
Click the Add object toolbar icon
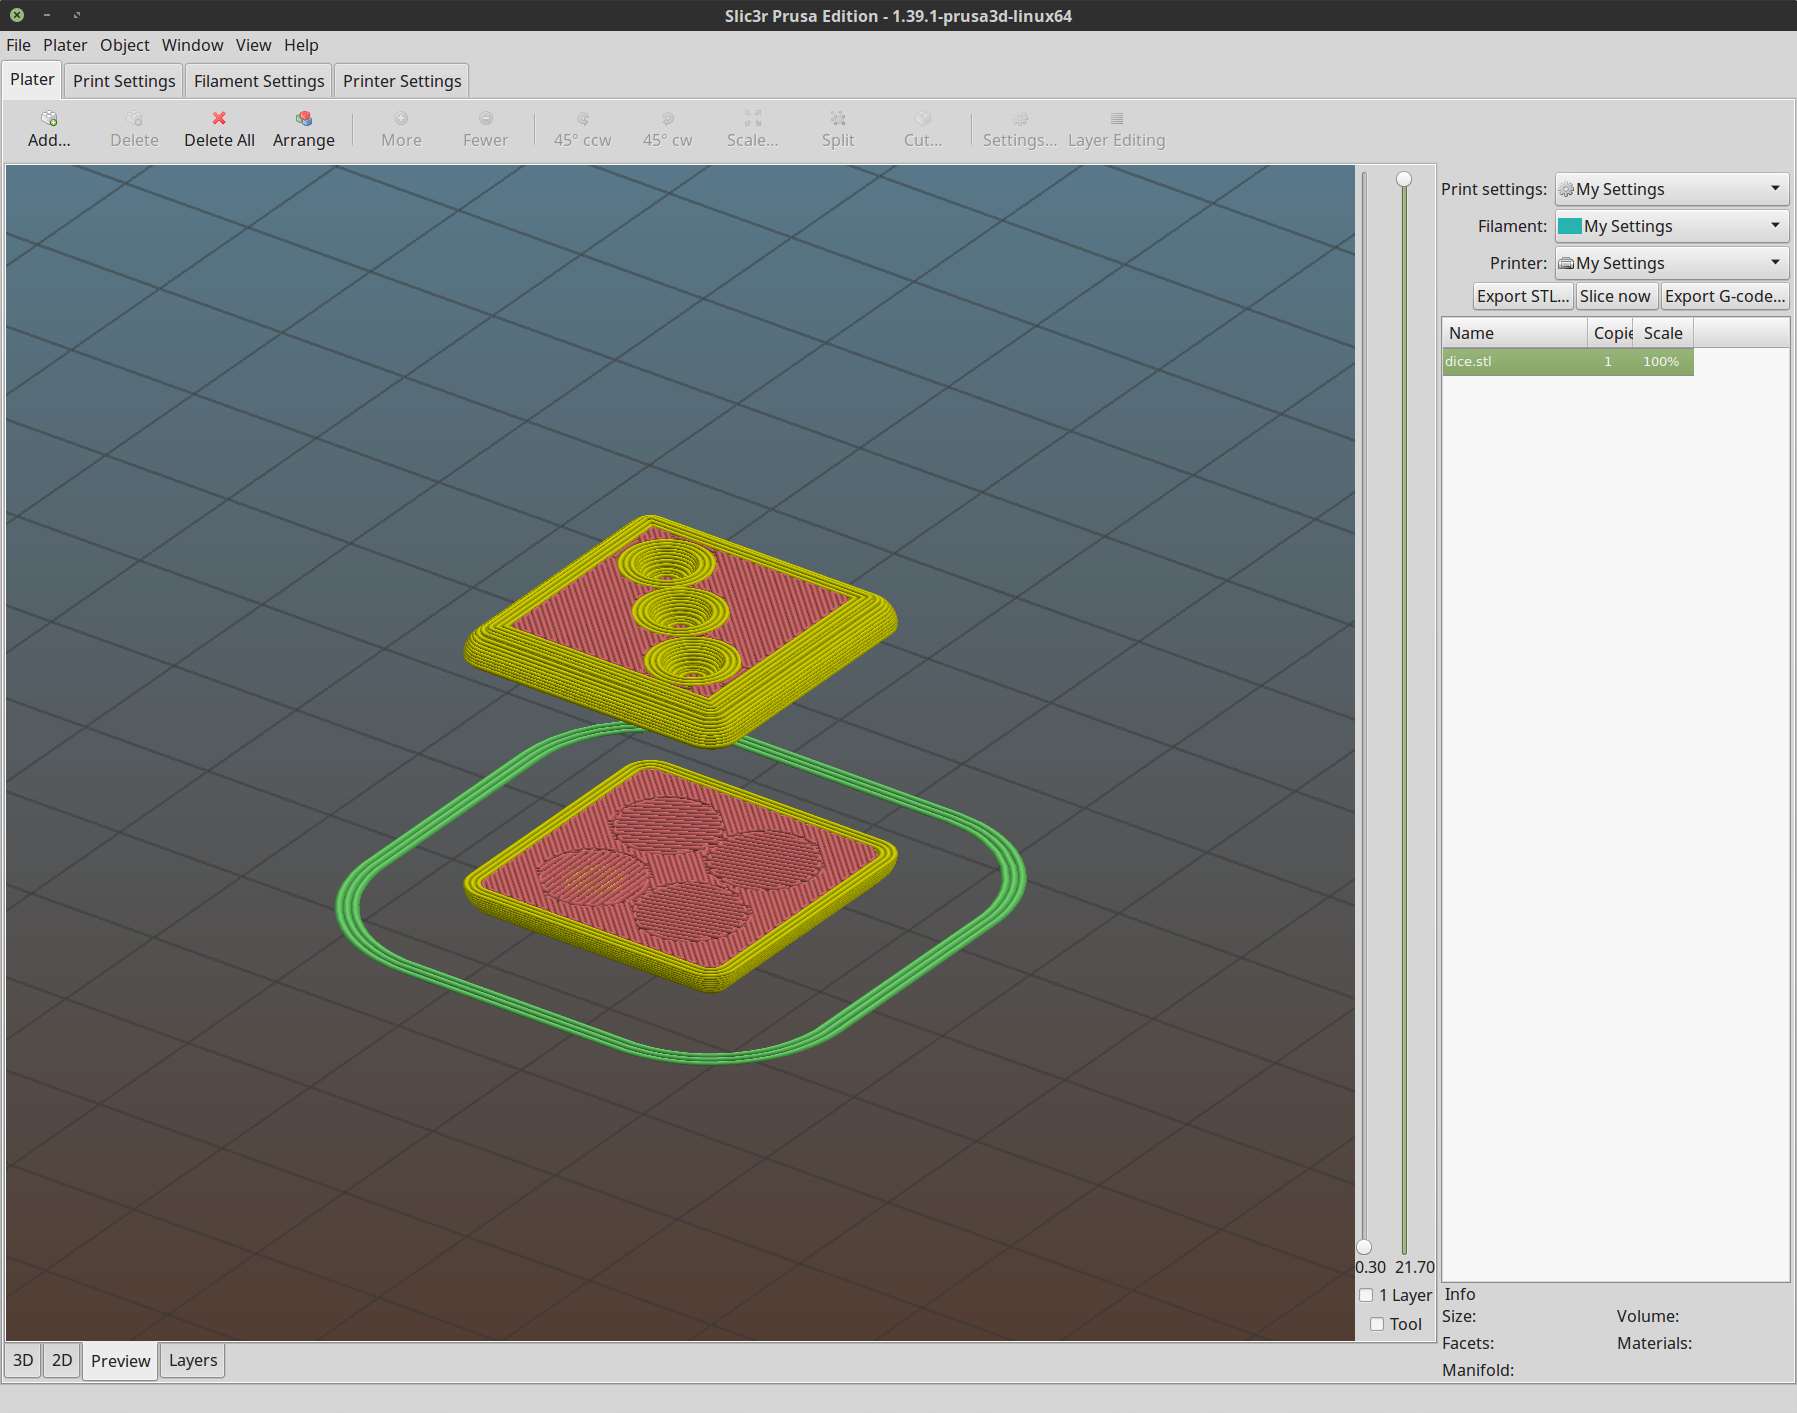pos(48,119)
